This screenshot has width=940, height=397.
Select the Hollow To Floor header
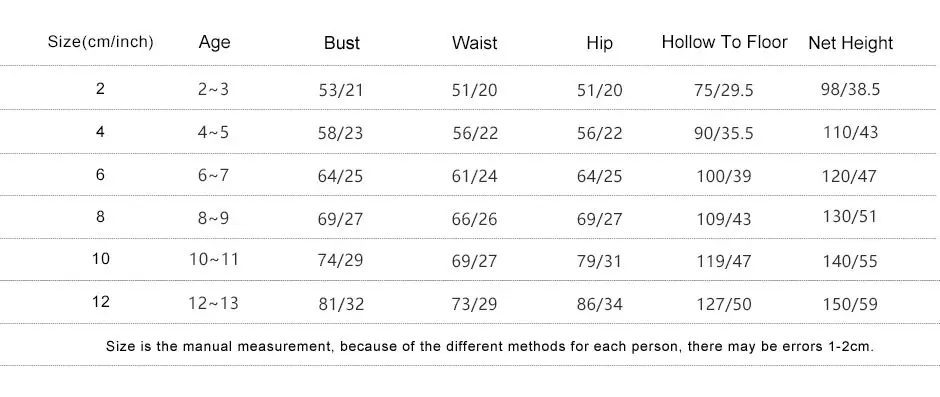pyautogui.click(x=724, y=42)
